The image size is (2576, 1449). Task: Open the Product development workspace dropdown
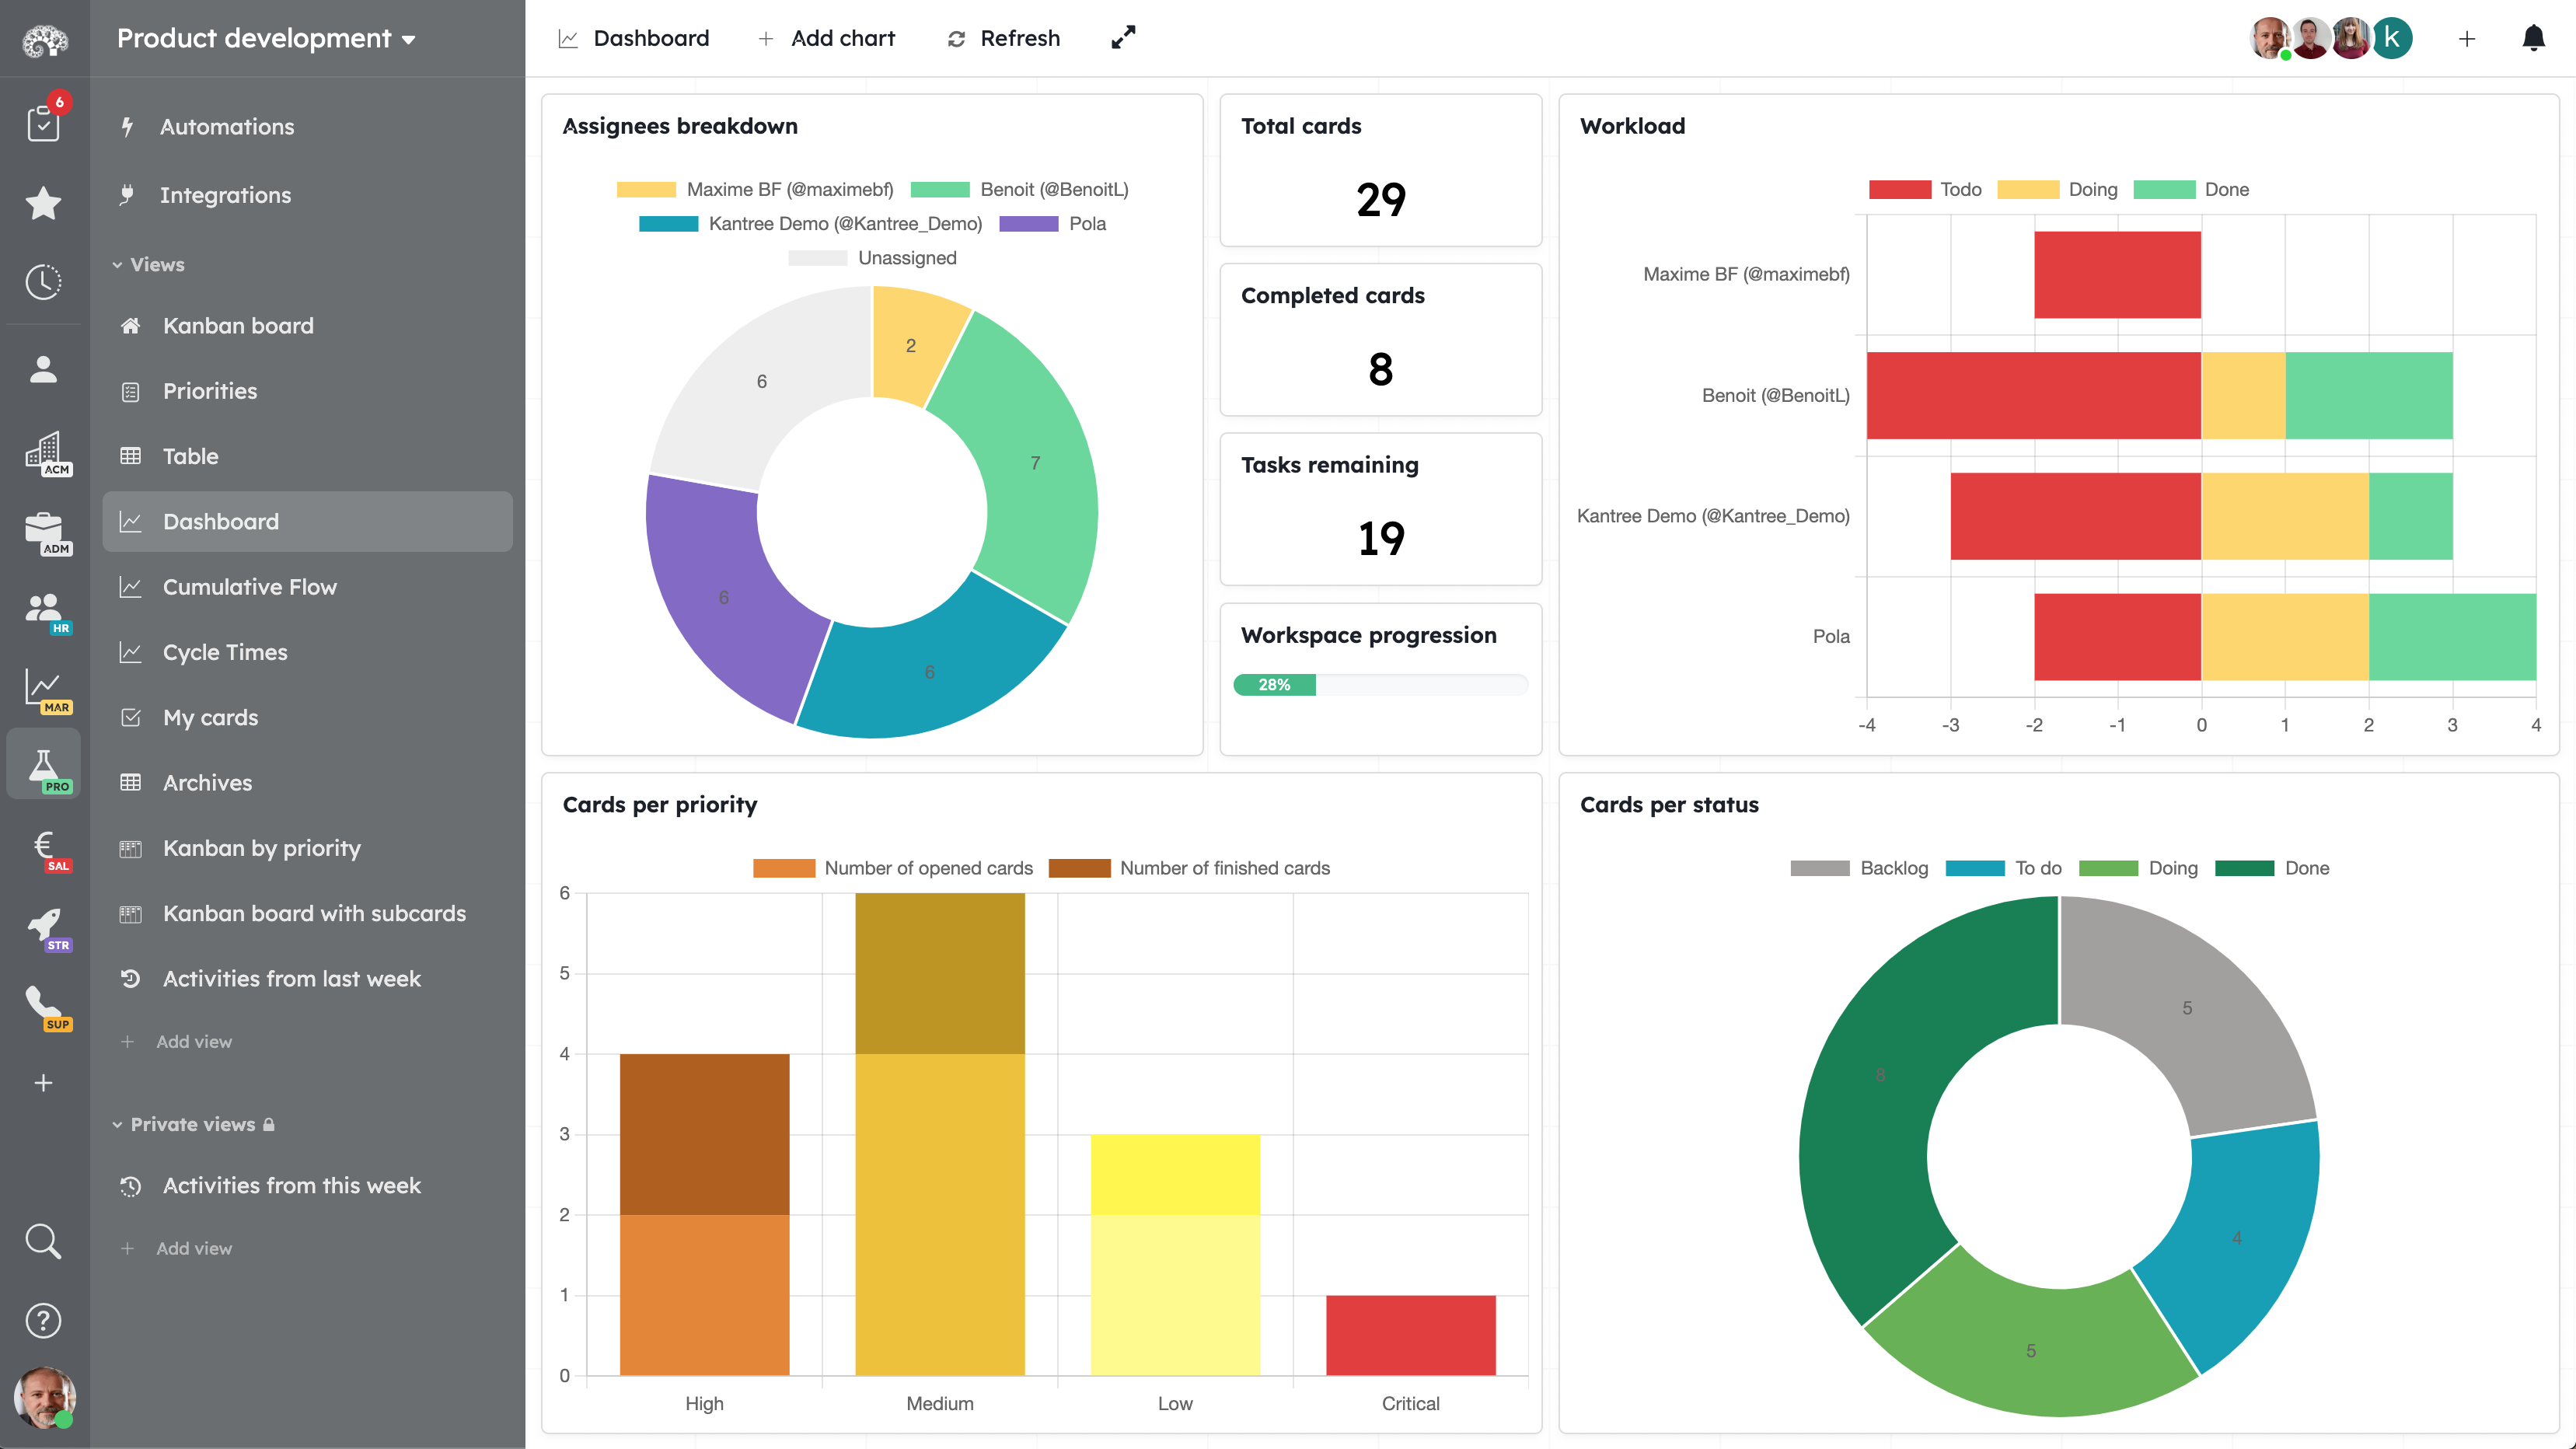266,38
